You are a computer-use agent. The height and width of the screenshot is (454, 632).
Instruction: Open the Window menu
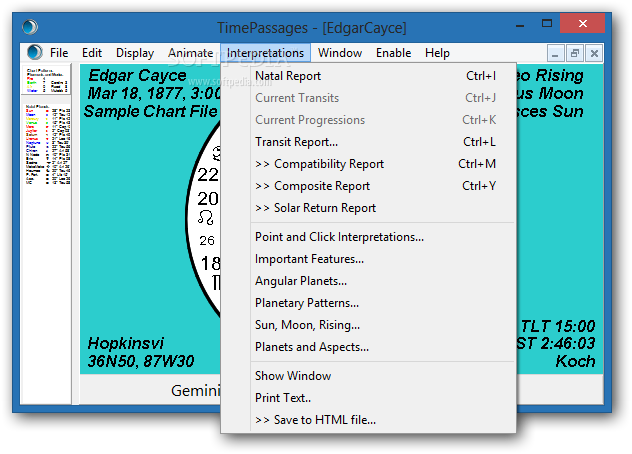point(340,53)
